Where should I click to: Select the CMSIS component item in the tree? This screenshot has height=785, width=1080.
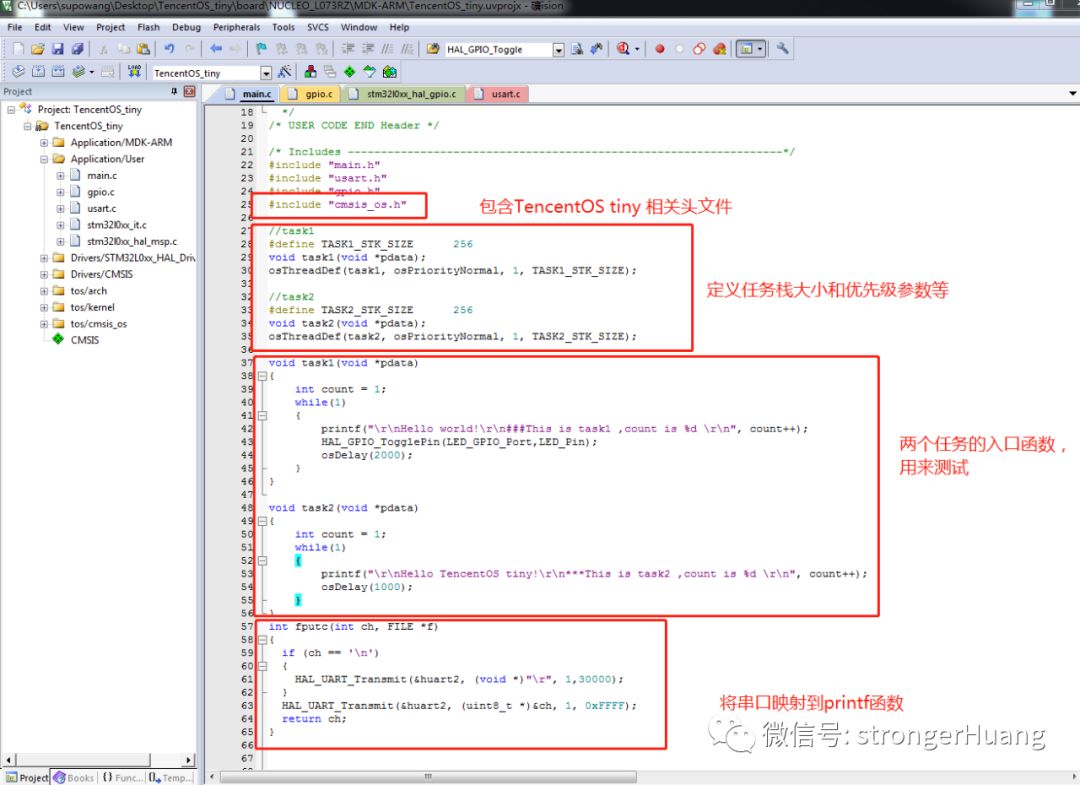point(84,340)
